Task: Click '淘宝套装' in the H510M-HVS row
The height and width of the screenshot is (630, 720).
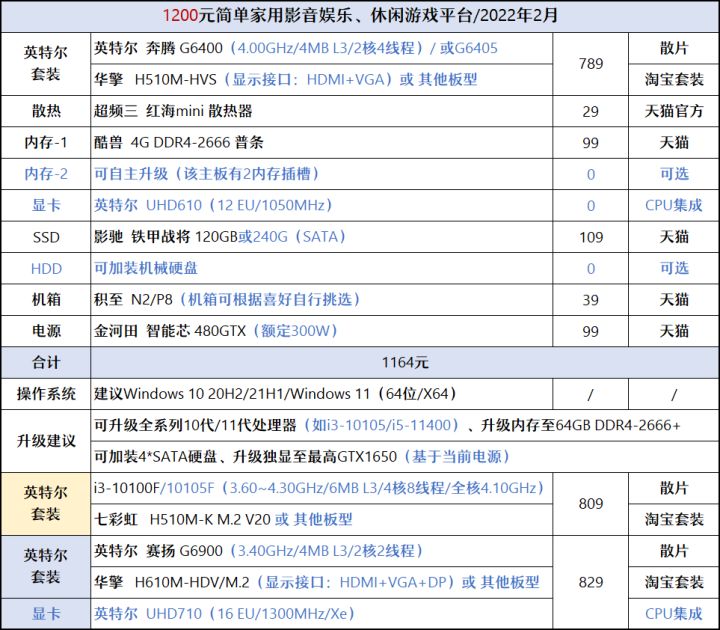Action: click(674, 80)
